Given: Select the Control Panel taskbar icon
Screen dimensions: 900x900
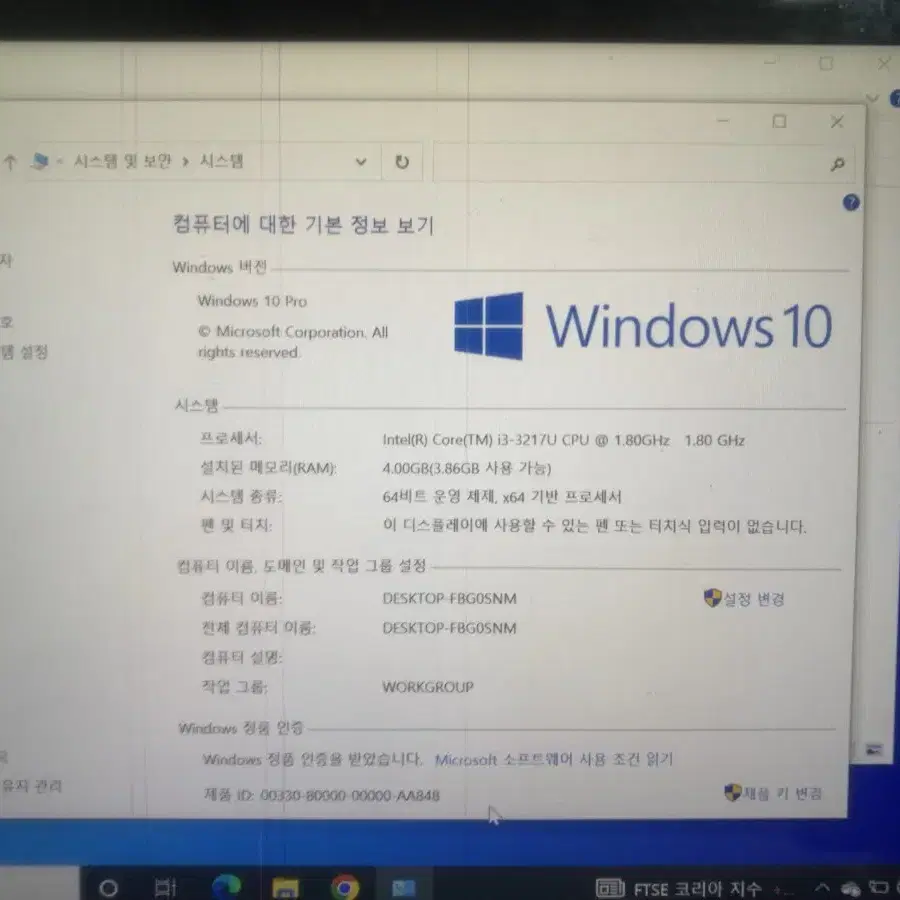Looking at the screenshot, I should tap(404, 889).
